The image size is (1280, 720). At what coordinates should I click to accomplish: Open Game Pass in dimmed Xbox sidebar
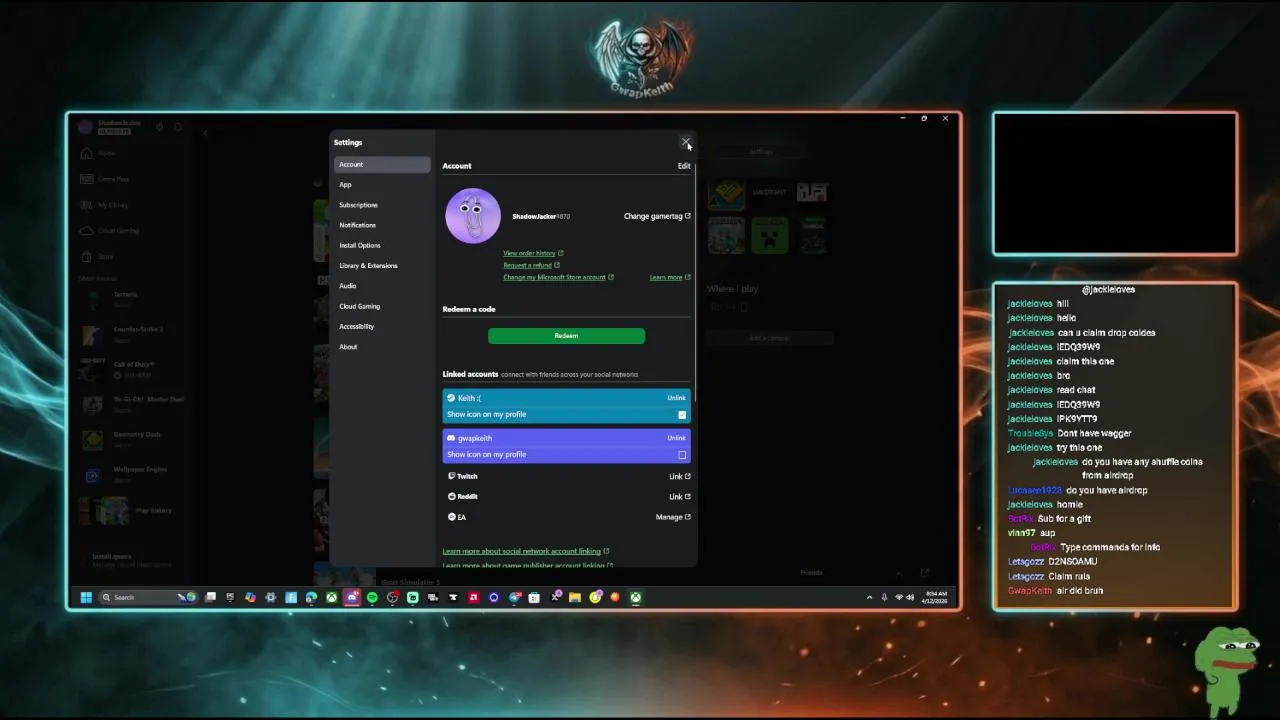[105, 179]
